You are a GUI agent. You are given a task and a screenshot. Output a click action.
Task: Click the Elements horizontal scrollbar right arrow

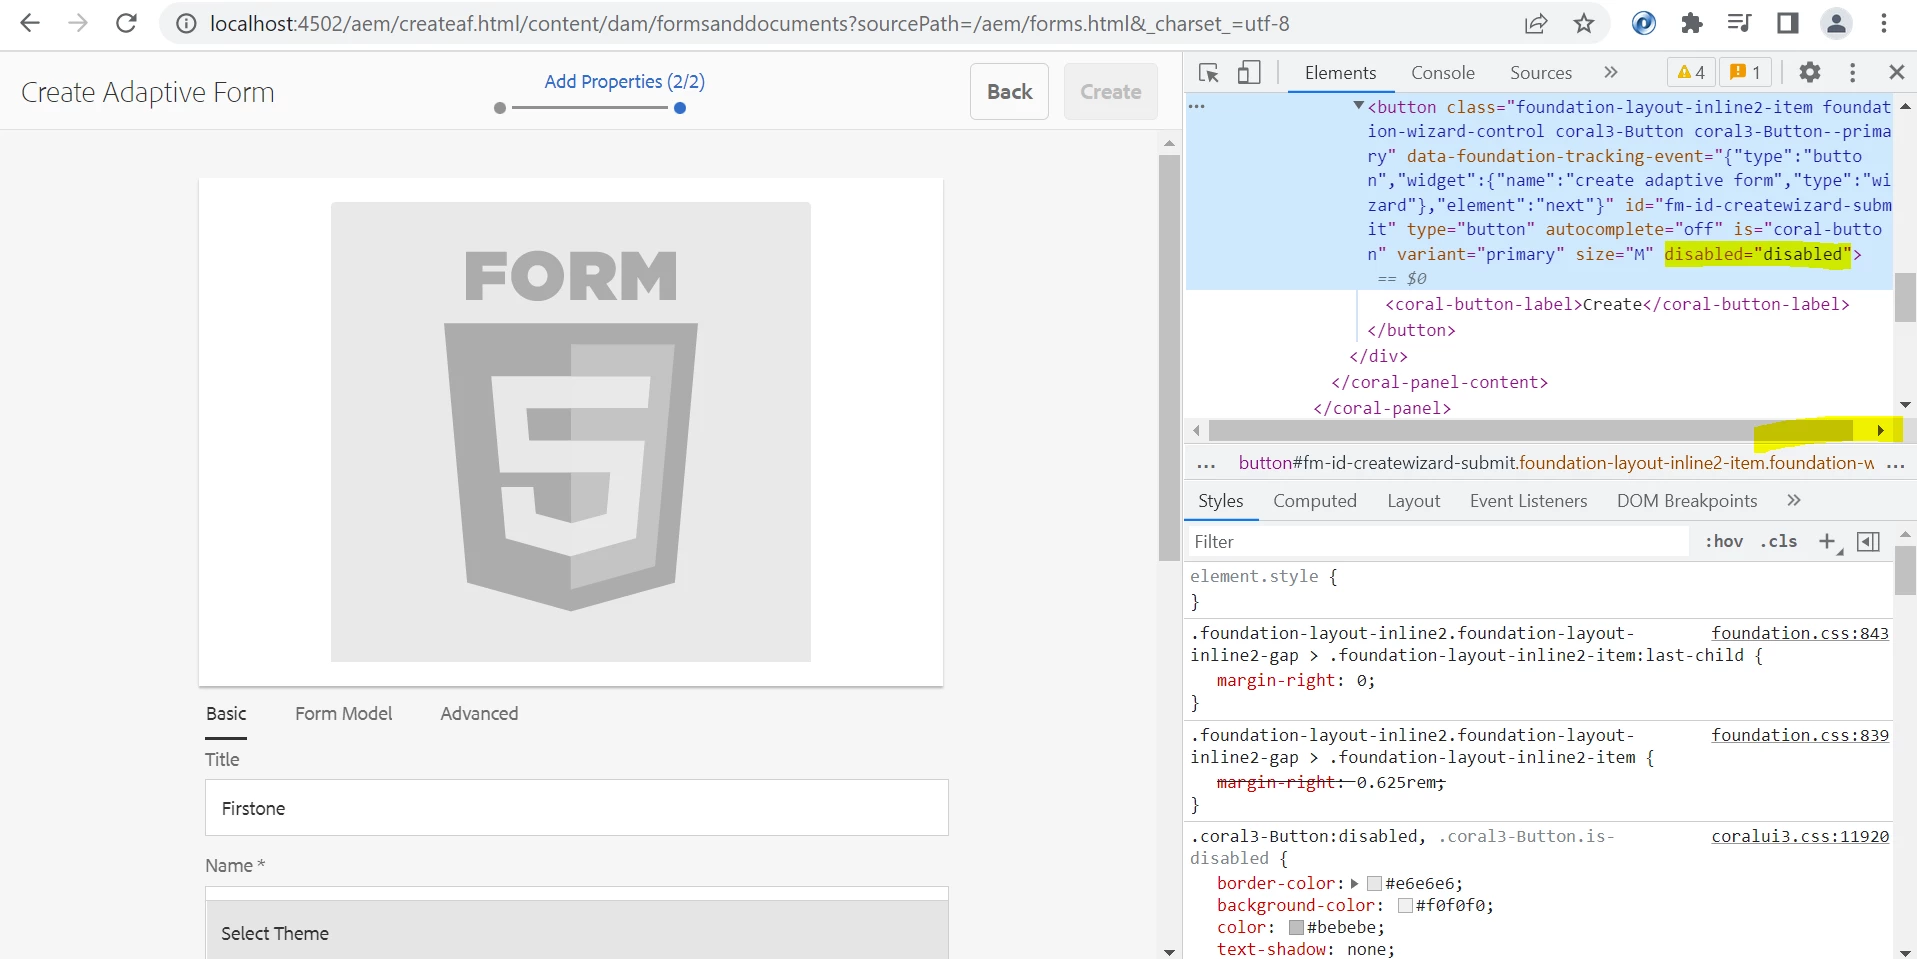pos(1880,431)
